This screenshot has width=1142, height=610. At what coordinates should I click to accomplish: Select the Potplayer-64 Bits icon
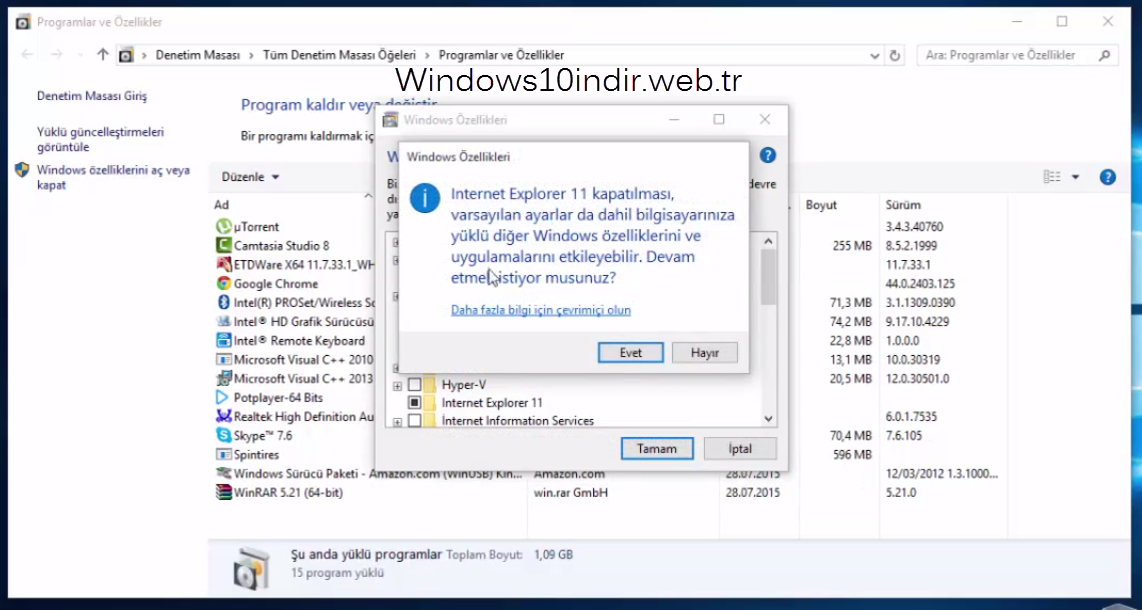click(x=224, y=397)
